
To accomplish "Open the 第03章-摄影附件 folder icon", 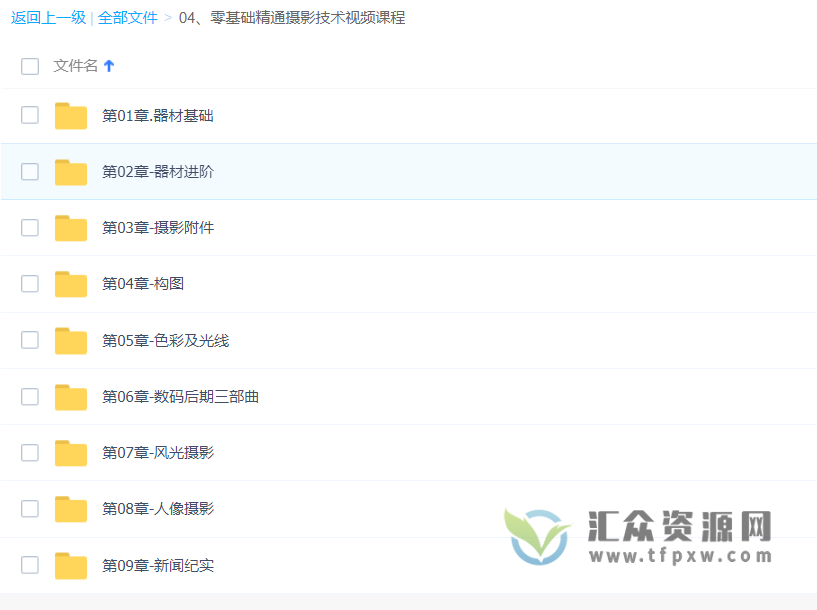I will 70,228.
